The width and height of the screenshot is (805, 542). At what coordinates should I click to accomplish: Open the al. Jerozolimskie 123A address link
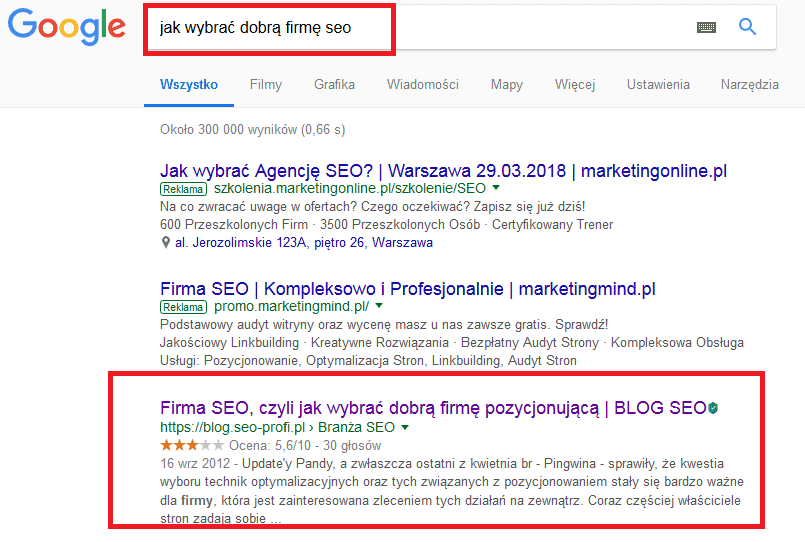click(304, 242)
